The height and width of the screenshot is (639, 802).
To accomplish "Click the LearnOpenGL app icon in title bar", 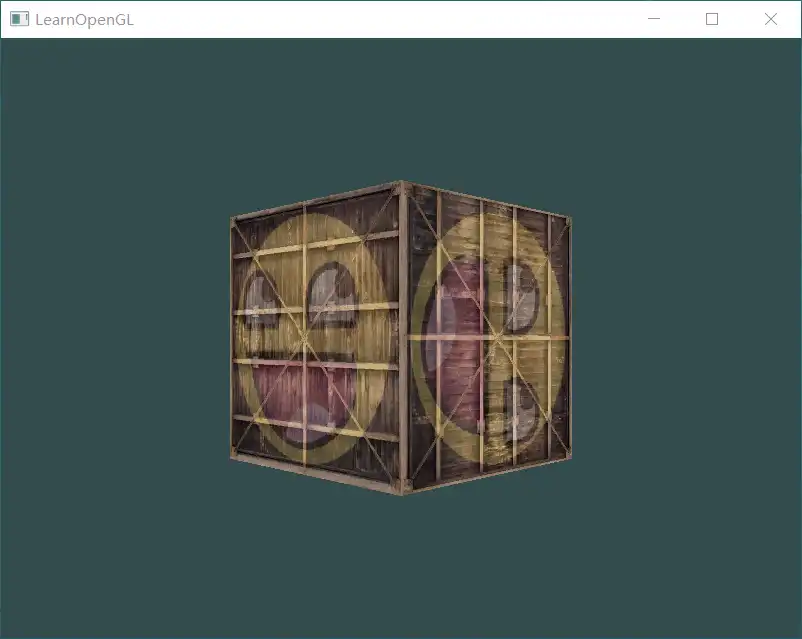I will 19,19.
